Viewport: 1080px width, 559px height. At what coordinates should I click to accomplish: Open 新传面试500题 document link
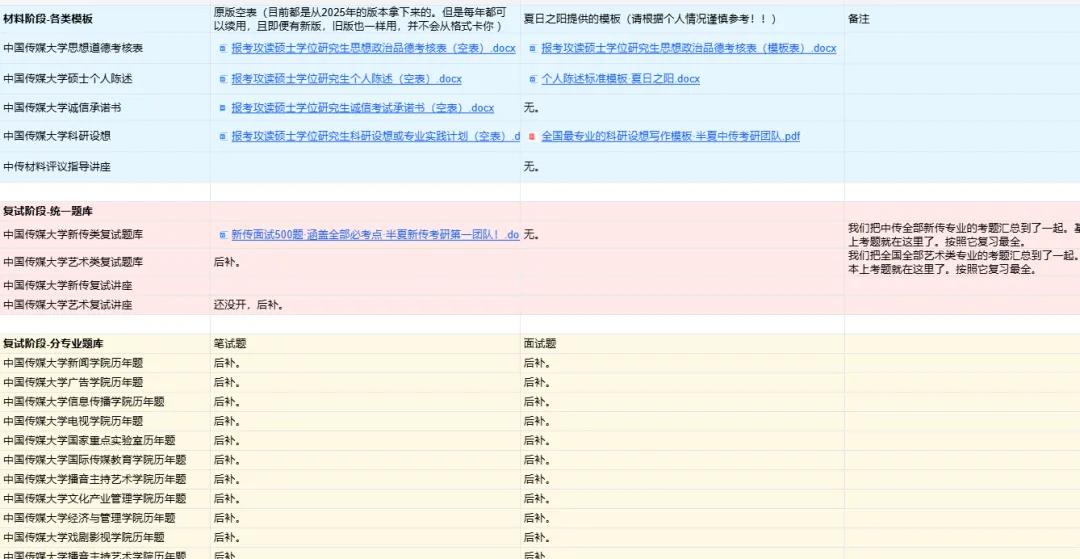[375, 235]
